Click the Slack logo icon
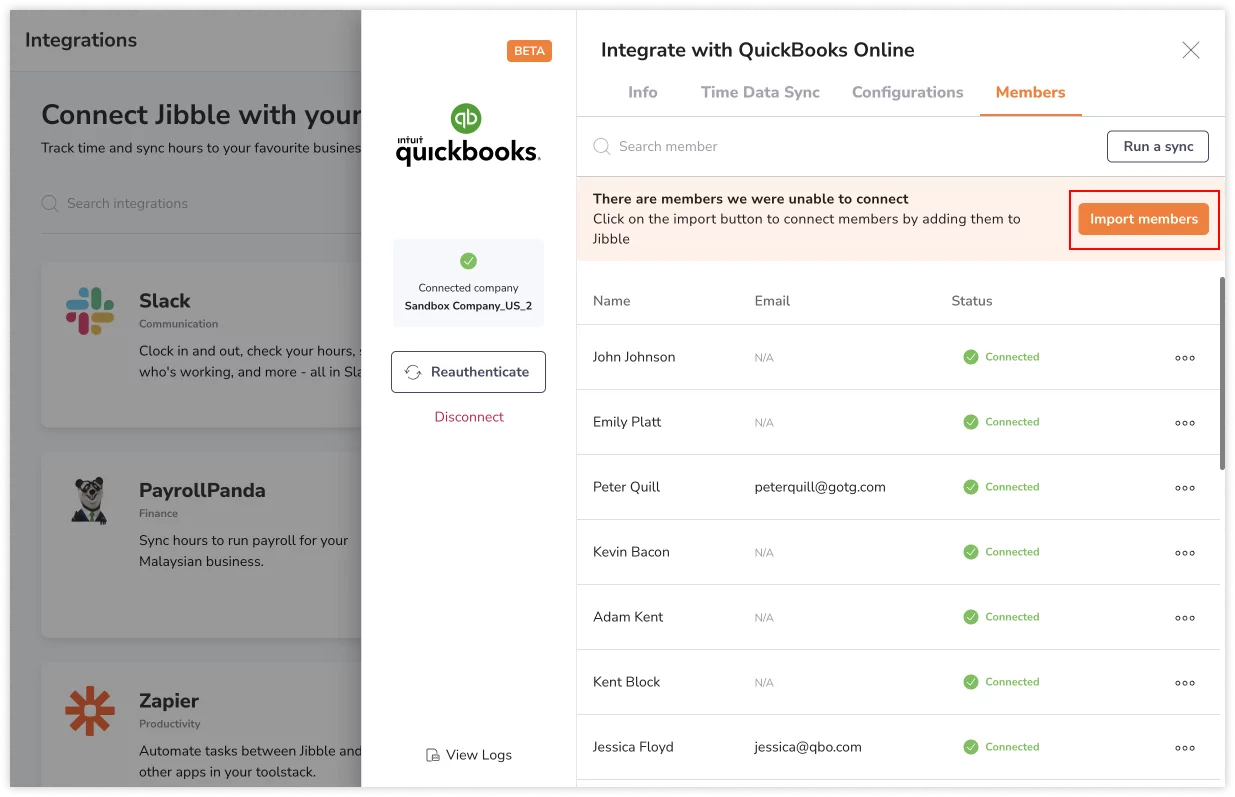The image size is (1235, 797). pyautogui.click(x=90, y=311)
